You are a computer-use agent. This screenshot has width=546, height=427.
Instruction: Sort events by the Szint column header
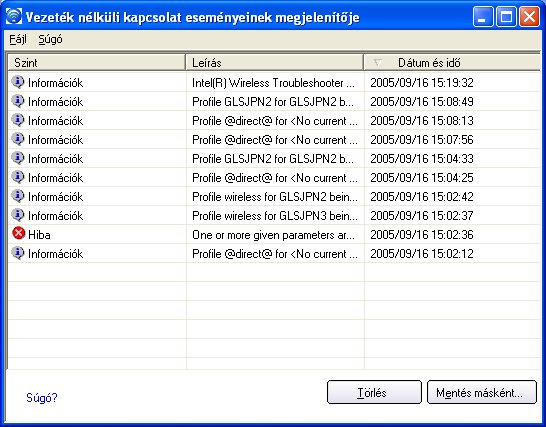click(96, 63)
